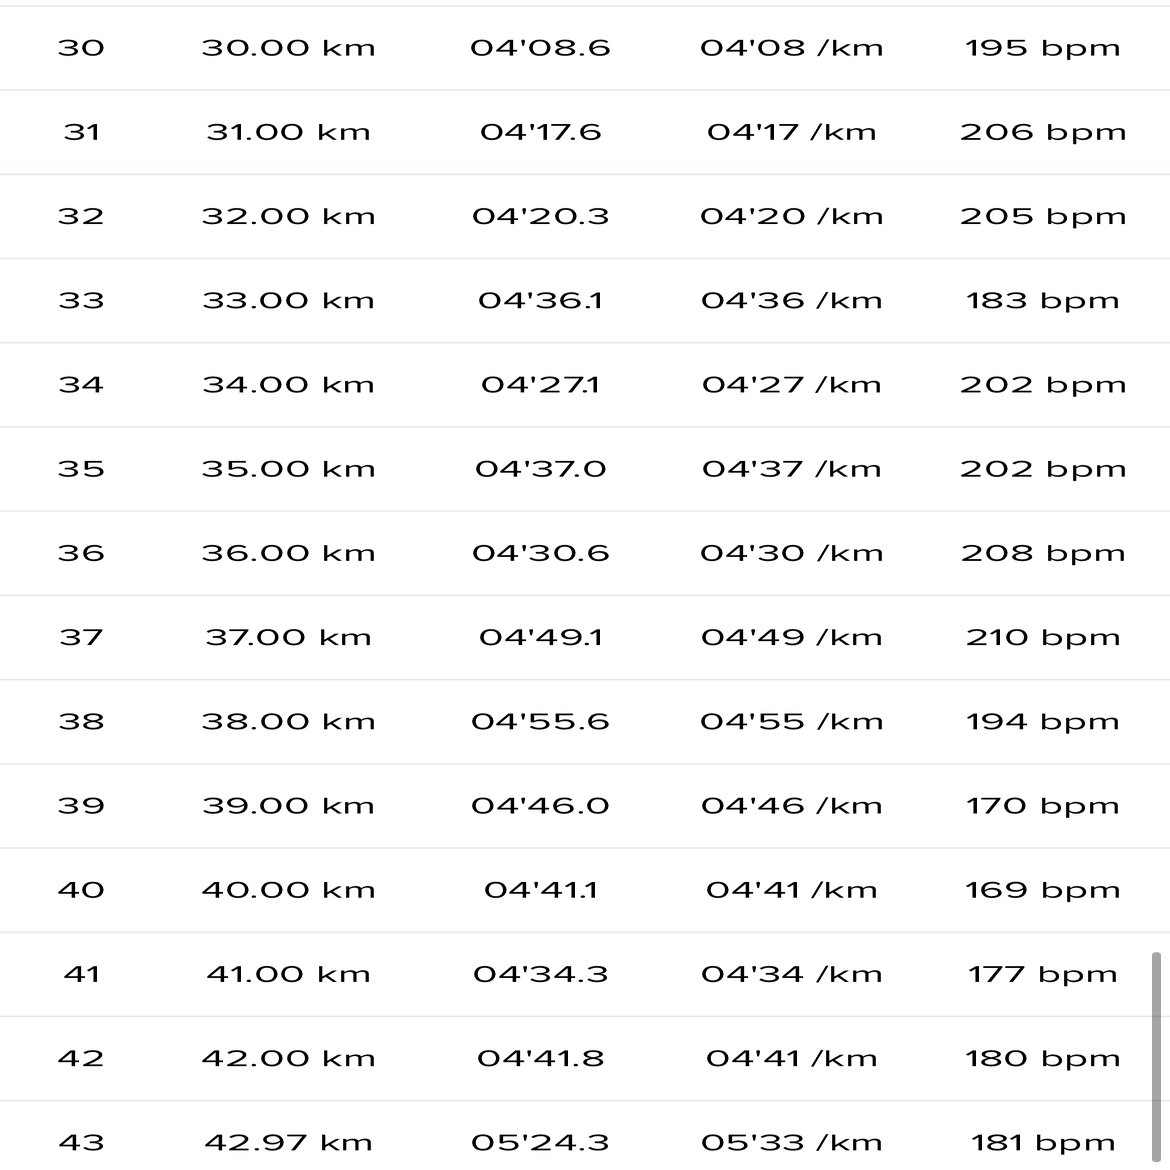Click pace 04'37 /km in lap 35
The image size is (1170, 1170).
click(x=791, y=469)
